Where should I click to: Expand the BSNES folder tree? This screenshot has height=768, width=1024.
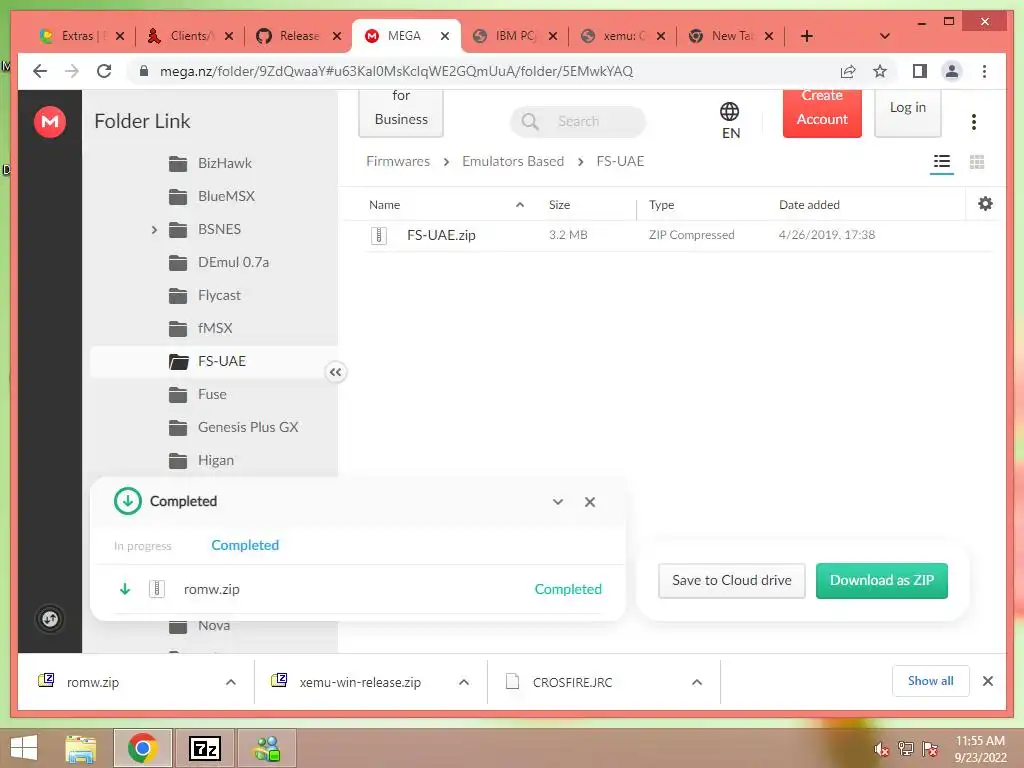click(x=154, y=229)
